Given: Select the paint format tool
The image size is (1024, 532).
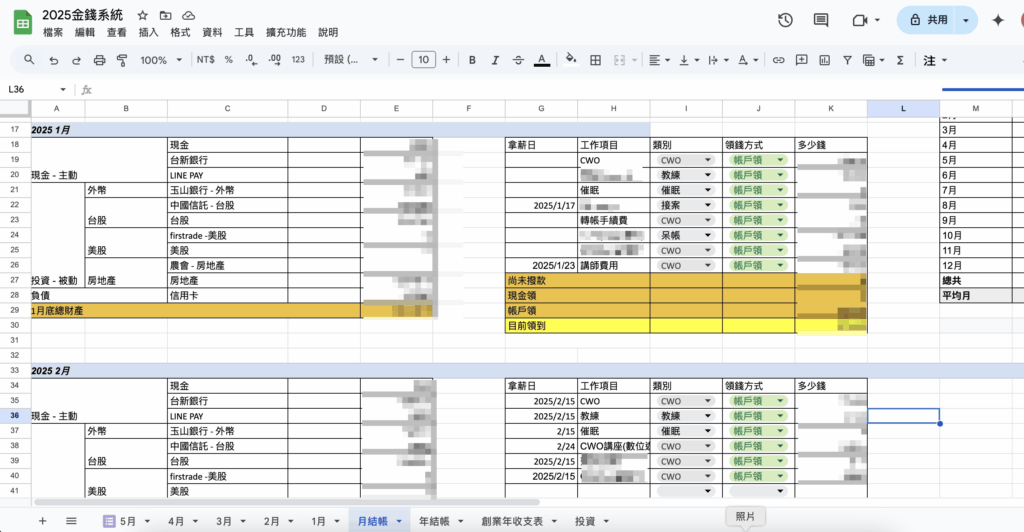Looking at the screenshot, I should point(122,60).
